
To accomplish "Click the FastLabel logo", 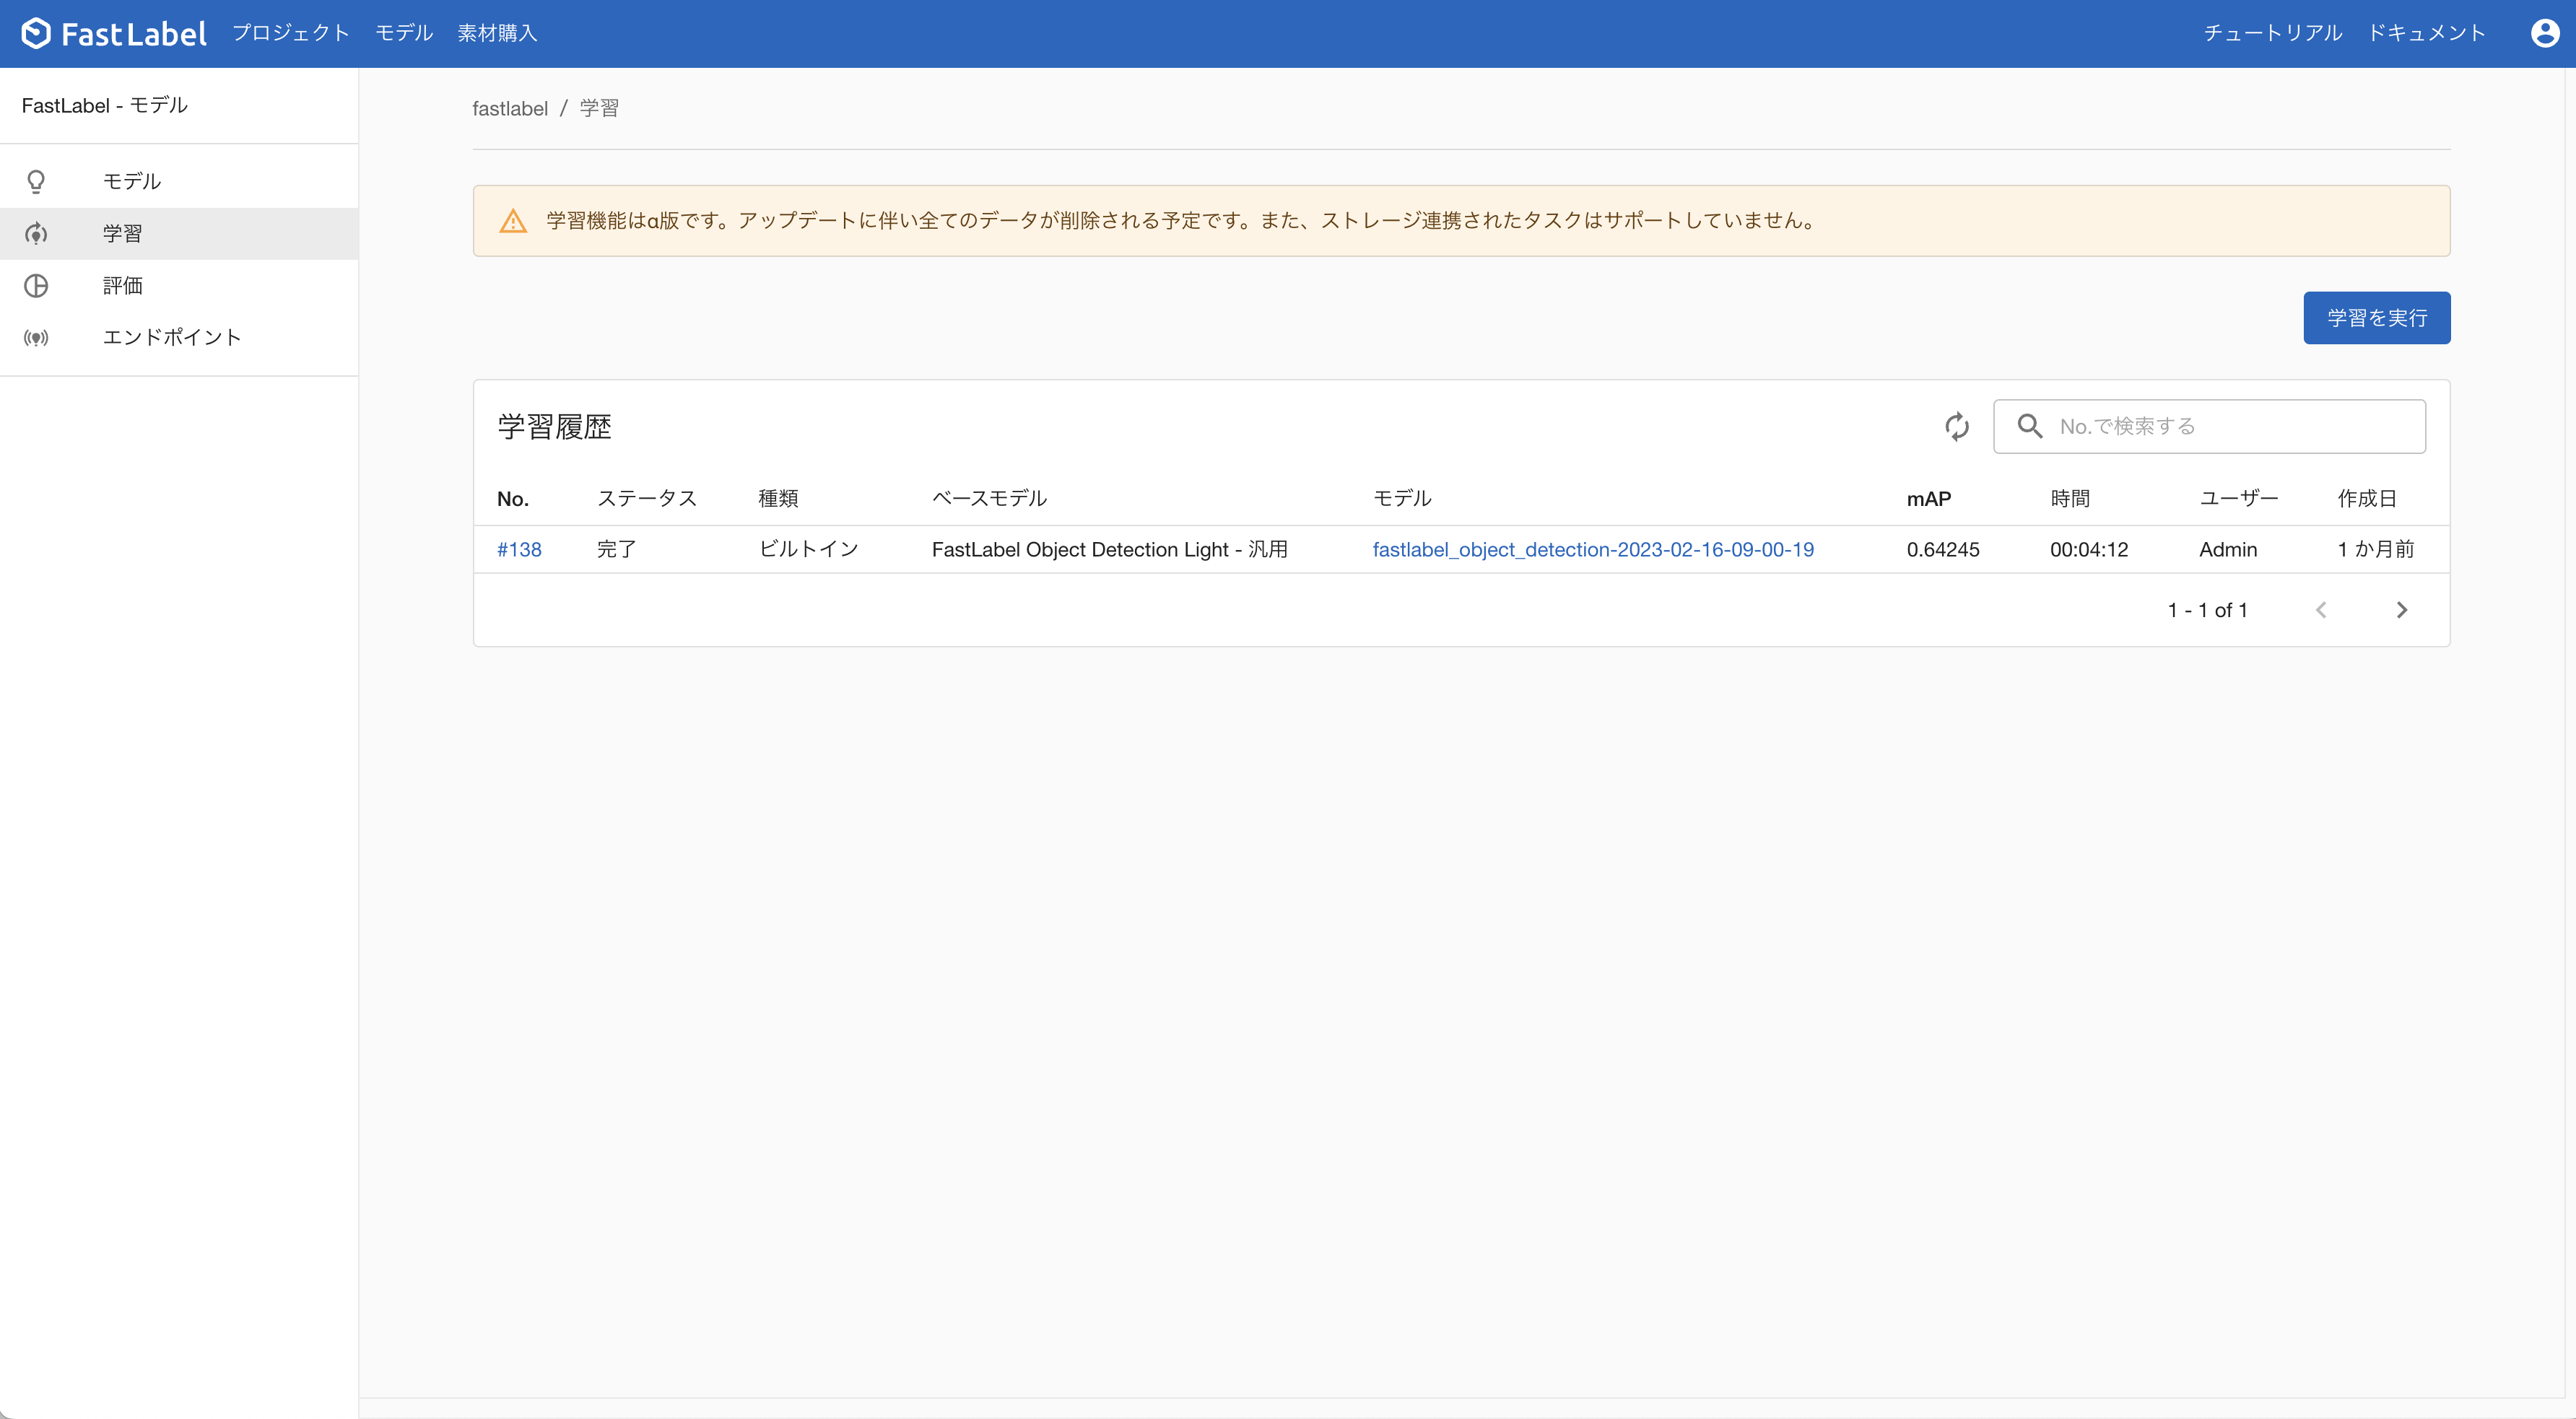I will click(x=114, y=34).
